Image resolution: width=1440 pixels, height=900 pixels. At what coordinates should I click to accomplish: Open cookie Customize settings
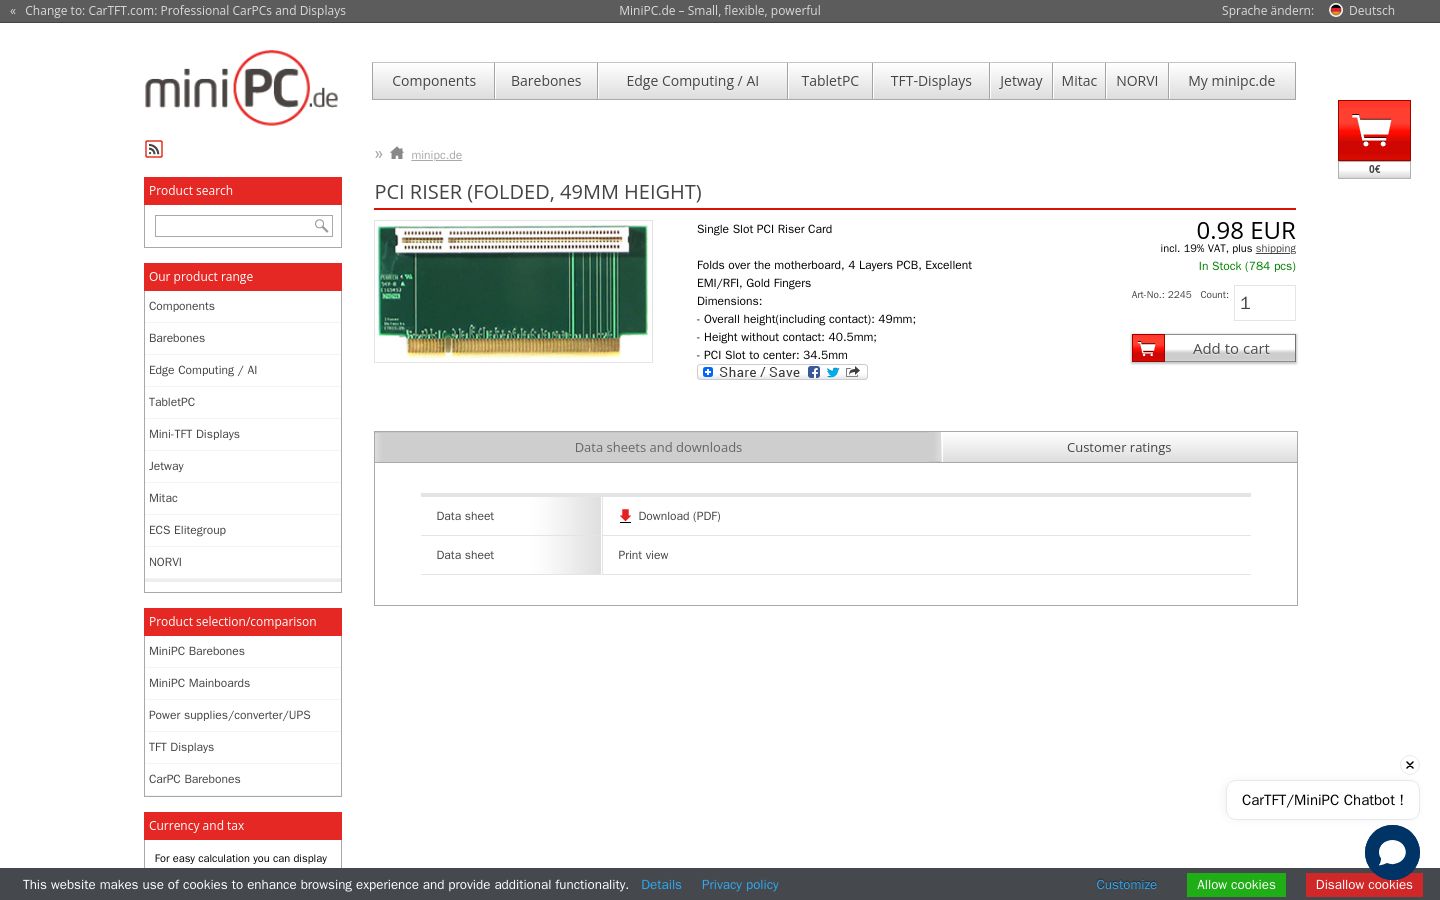(1126, 885)
